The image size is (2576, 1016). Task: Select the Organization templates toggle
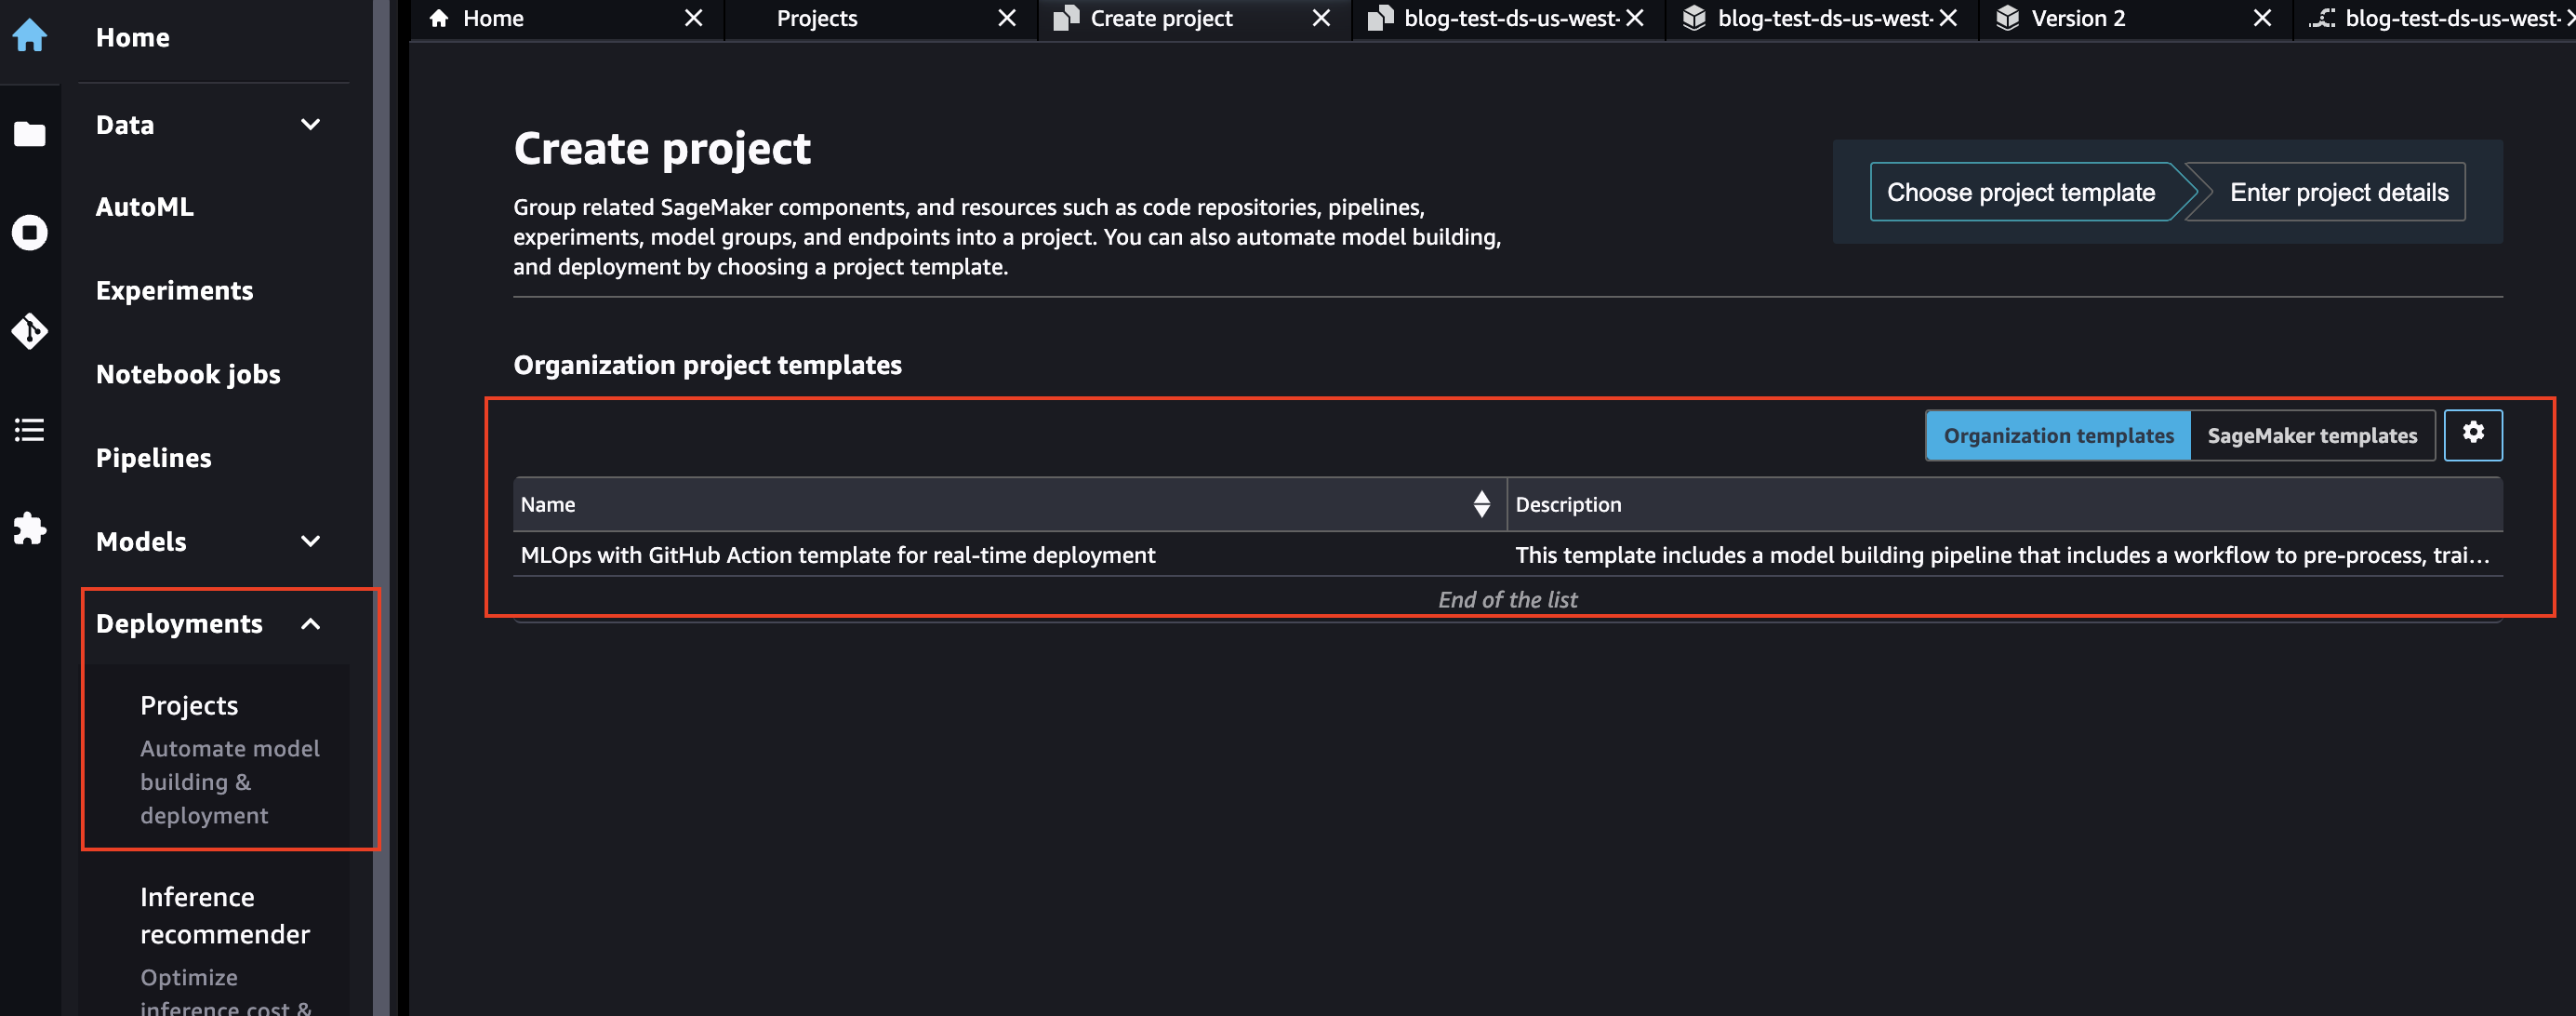(2058, 435)
